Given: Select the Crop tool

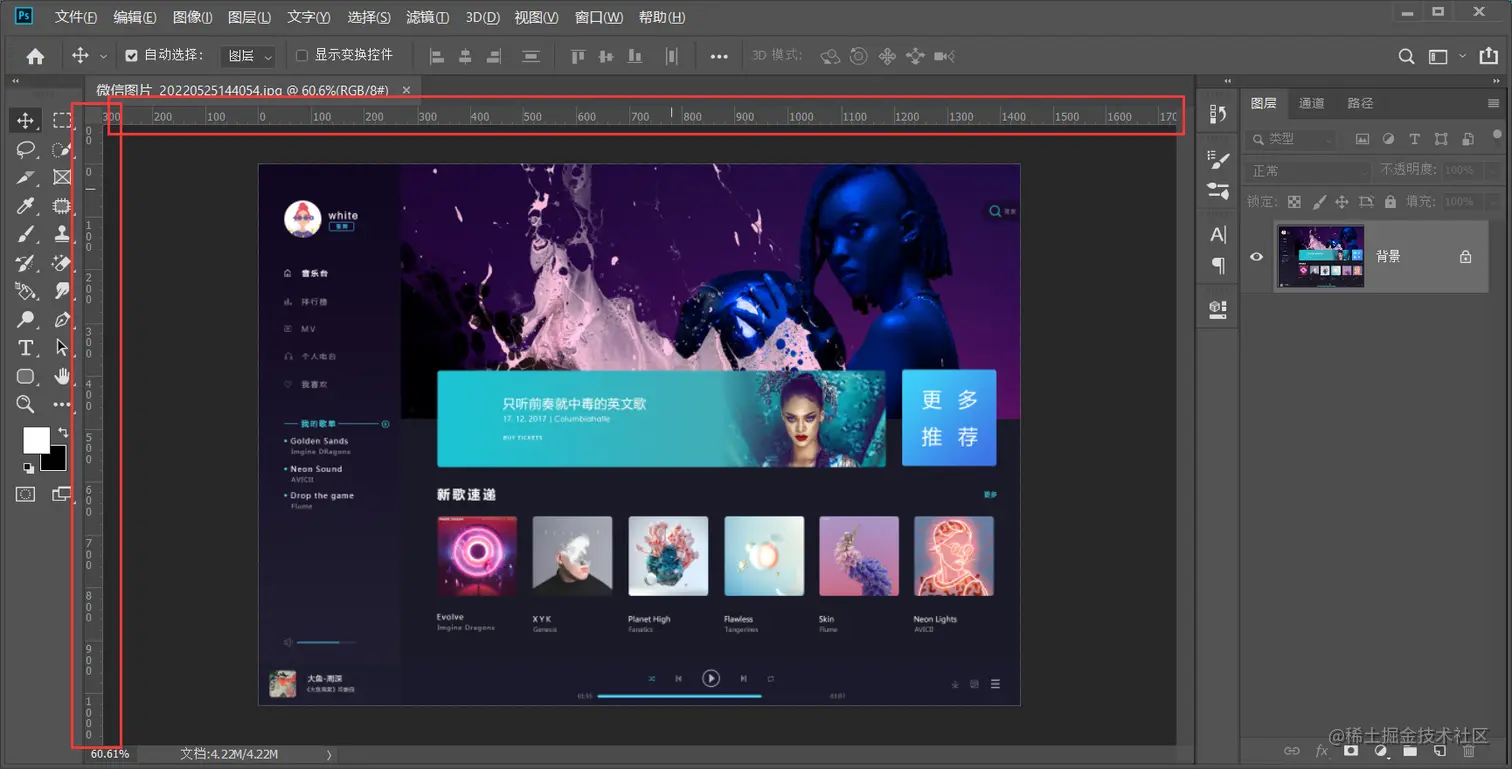Looking at the screenshot, I should 26,178.
